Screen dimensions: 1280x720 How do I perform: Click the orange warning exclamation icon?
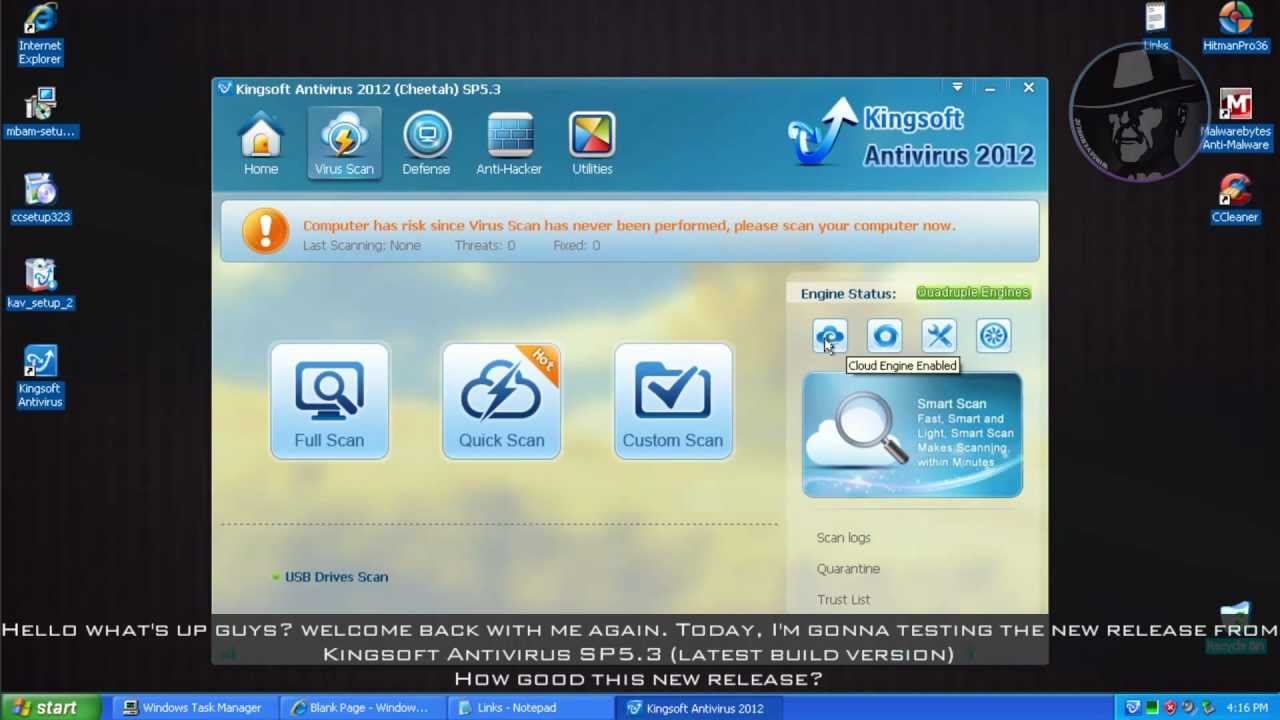[265, 232]
